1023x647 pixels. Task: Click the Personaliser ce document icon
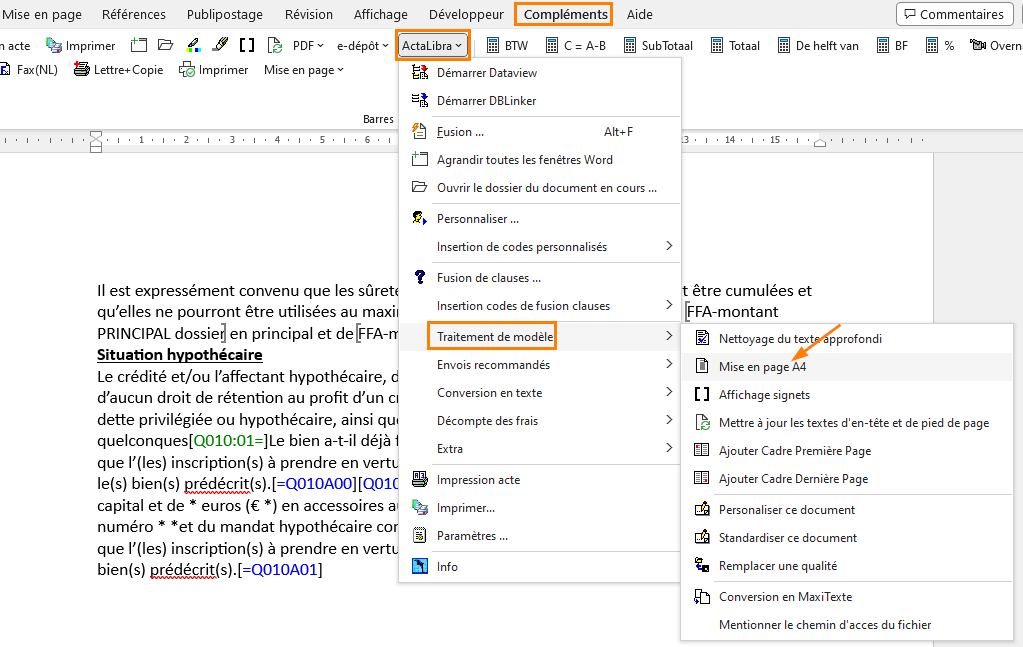point(702,509)
